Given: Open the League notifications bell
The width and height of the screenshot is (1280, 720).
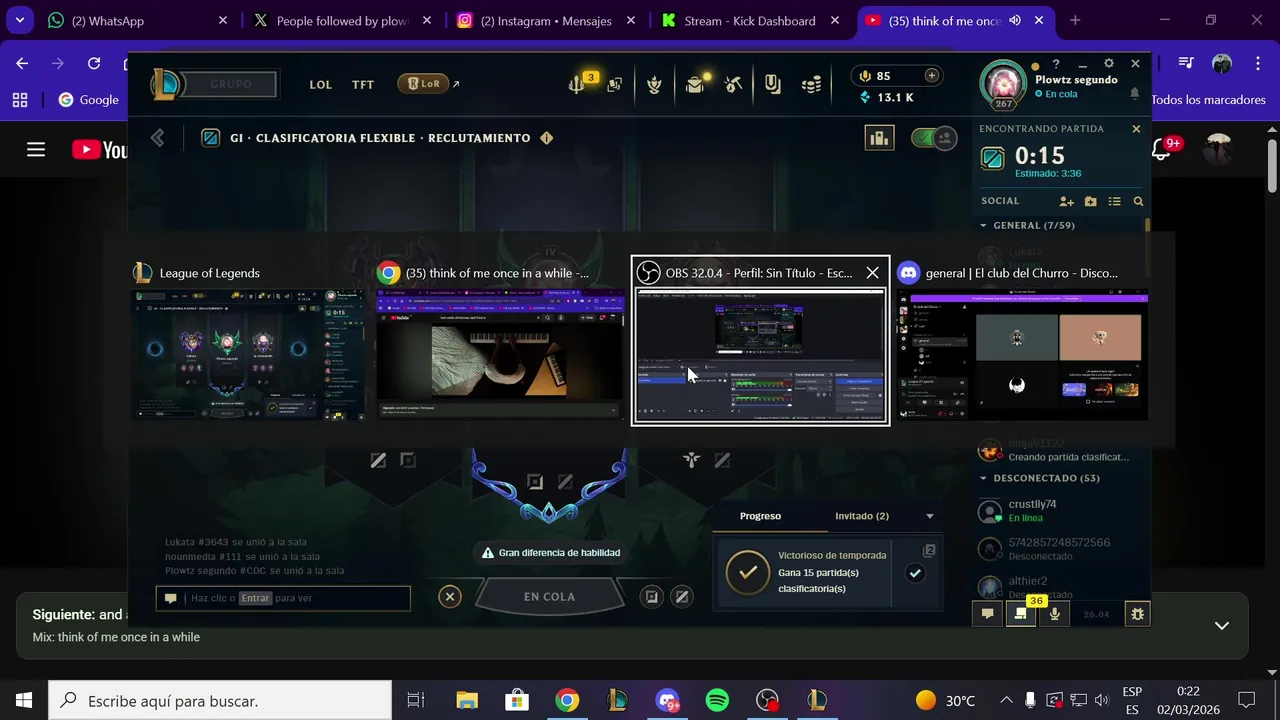Looking at the screenshot, I should [x=1135, y=93].
